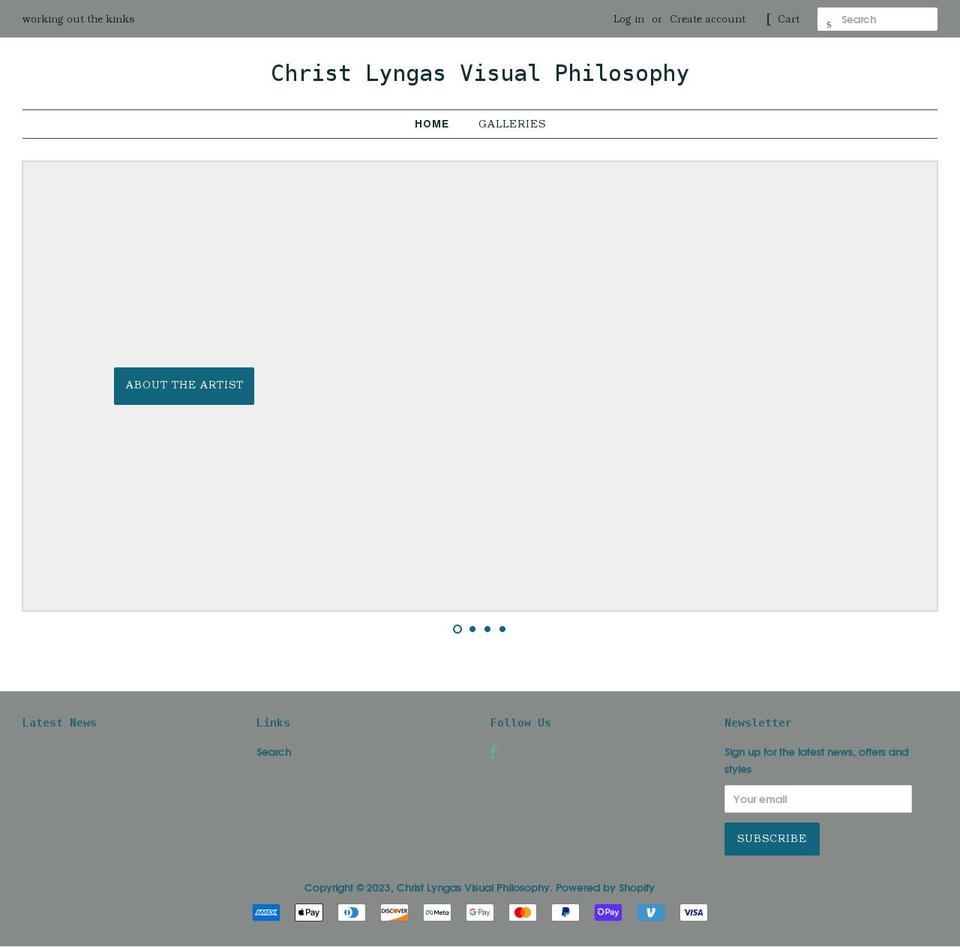Click the About the Artist button
Screen dimensions: 960x947
[184, 386]
